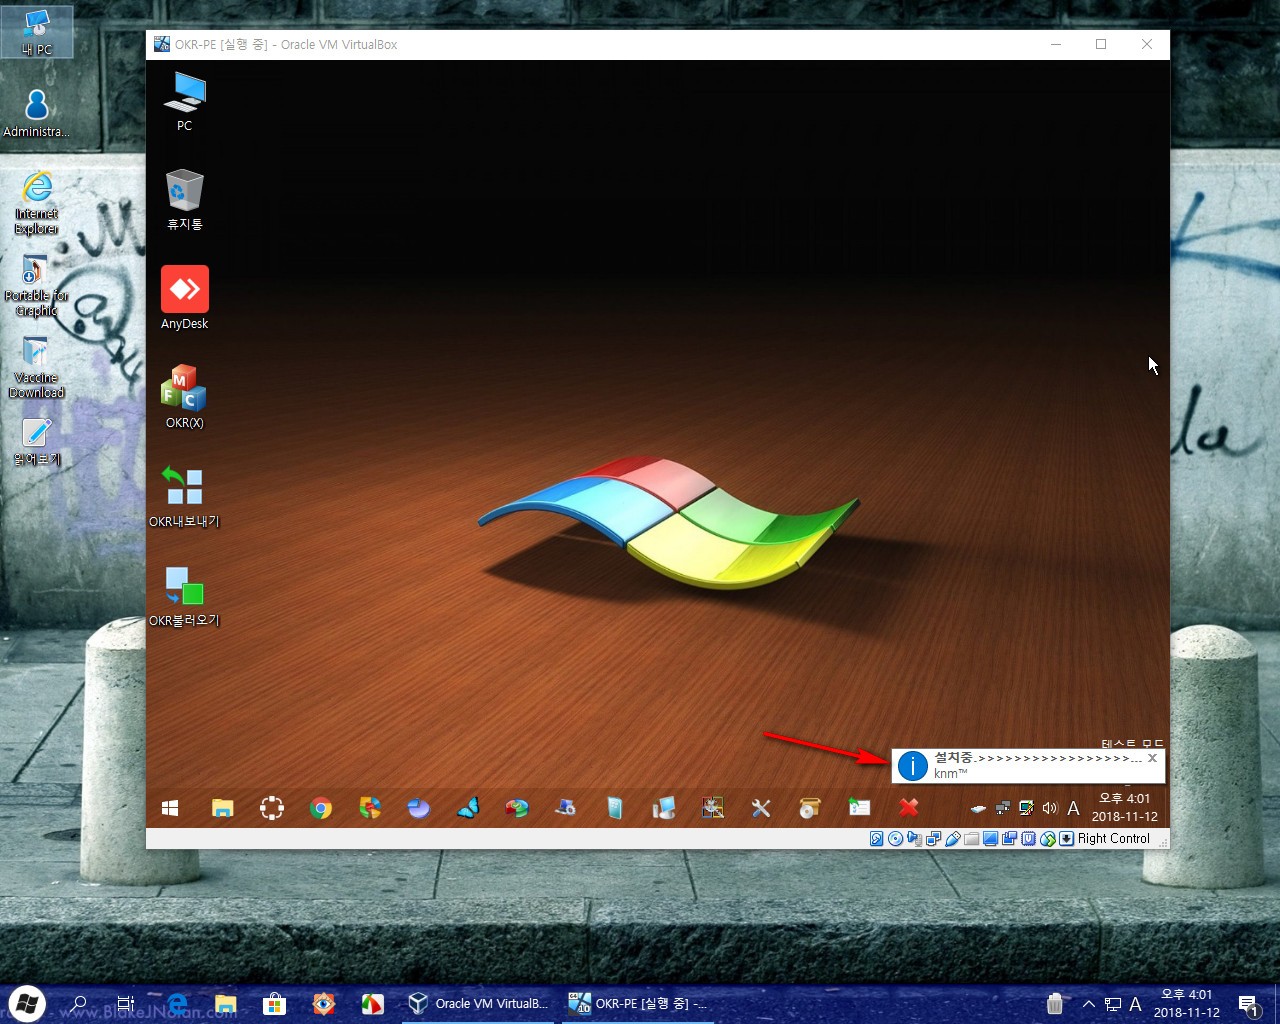Open the PC icon on VM desktop
This screenshot has width=1280, height=1024.
184,101
